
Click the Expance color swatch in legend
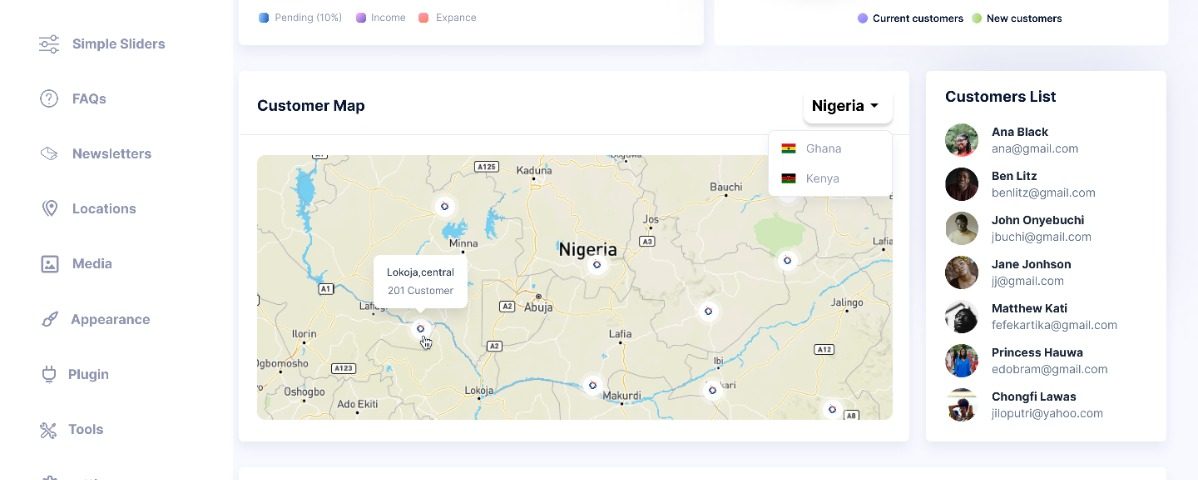click(x=424, y=18)
